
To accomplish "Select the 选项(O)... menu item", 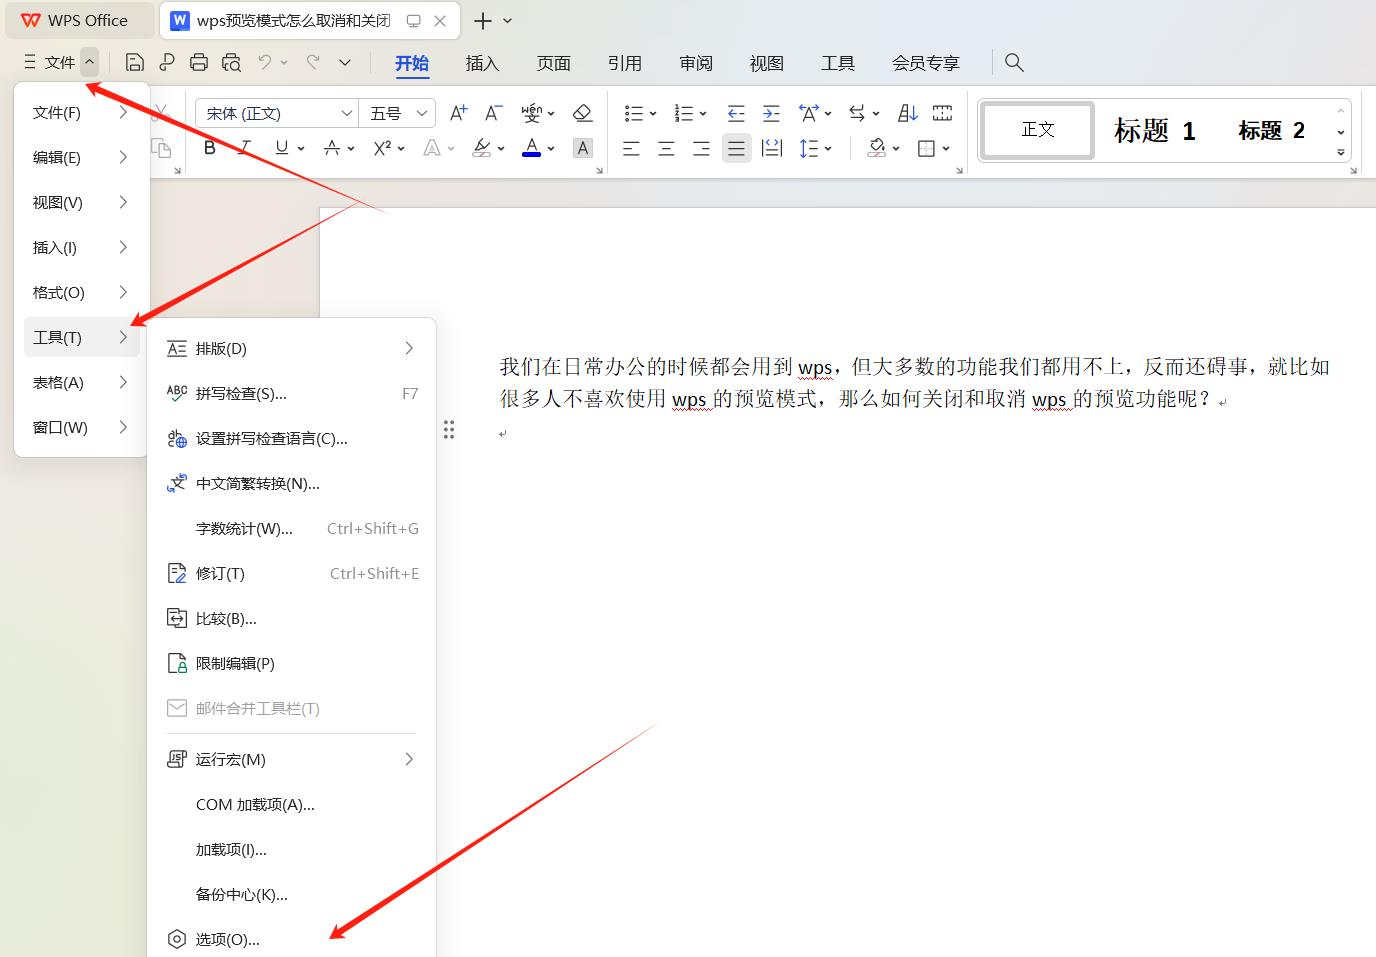I will pyautogui.click(x=291, y=939).
